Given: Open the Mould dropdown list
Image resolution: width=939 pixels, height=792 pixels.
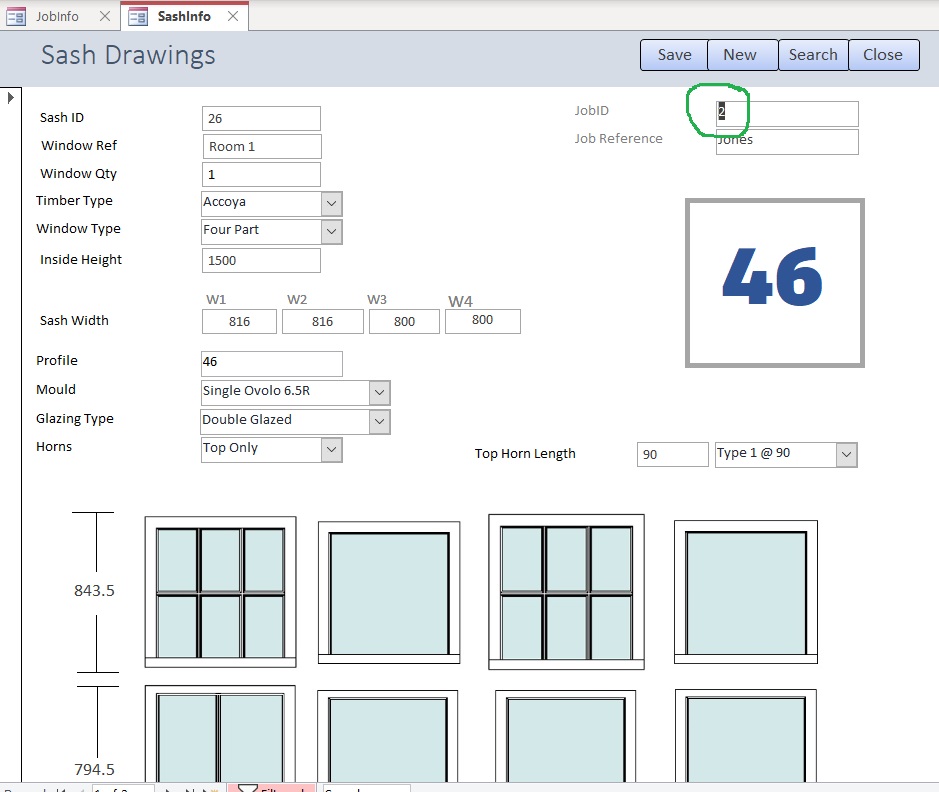Looking at the screenshot, I should (380, 393).
